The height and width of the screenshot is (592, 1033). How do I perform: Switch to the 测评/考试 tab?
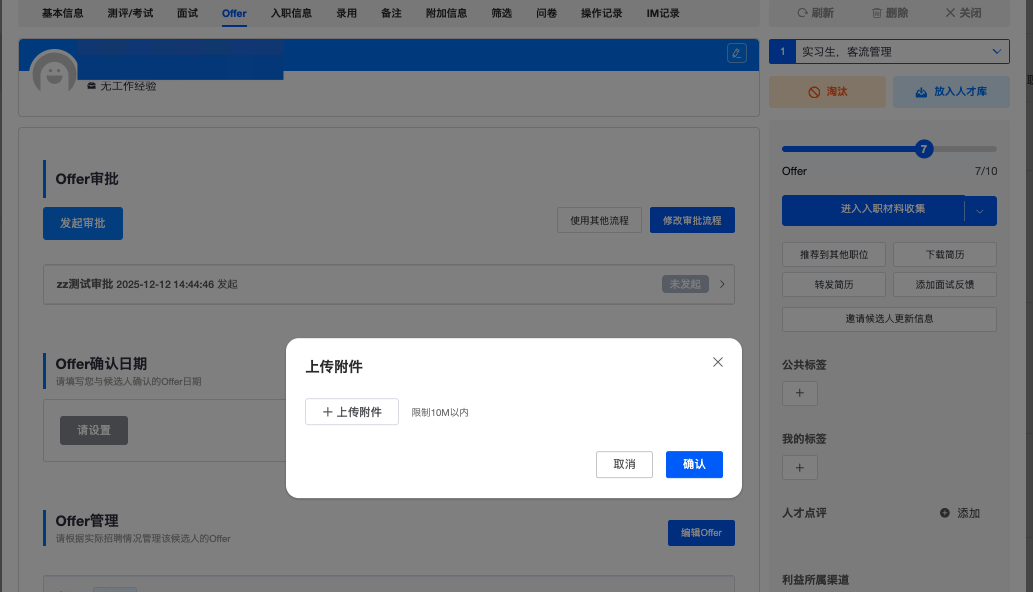pyautogui.click(x=130, y=13)
